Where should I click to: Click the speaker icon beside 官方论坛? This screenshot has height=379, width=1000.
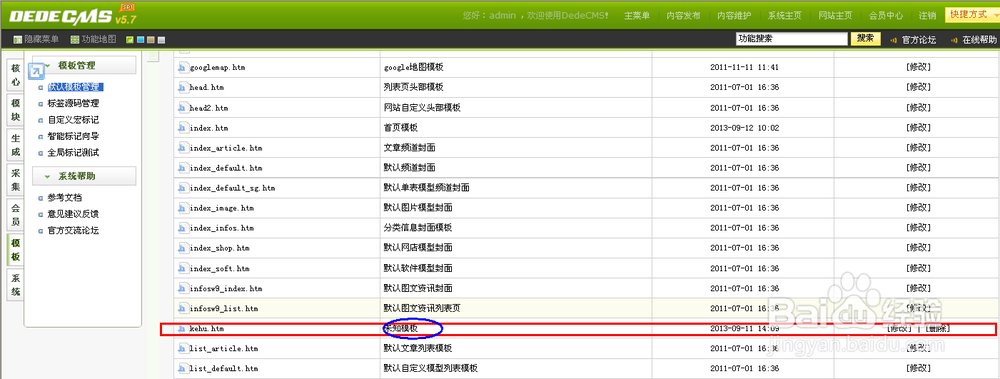893,40
